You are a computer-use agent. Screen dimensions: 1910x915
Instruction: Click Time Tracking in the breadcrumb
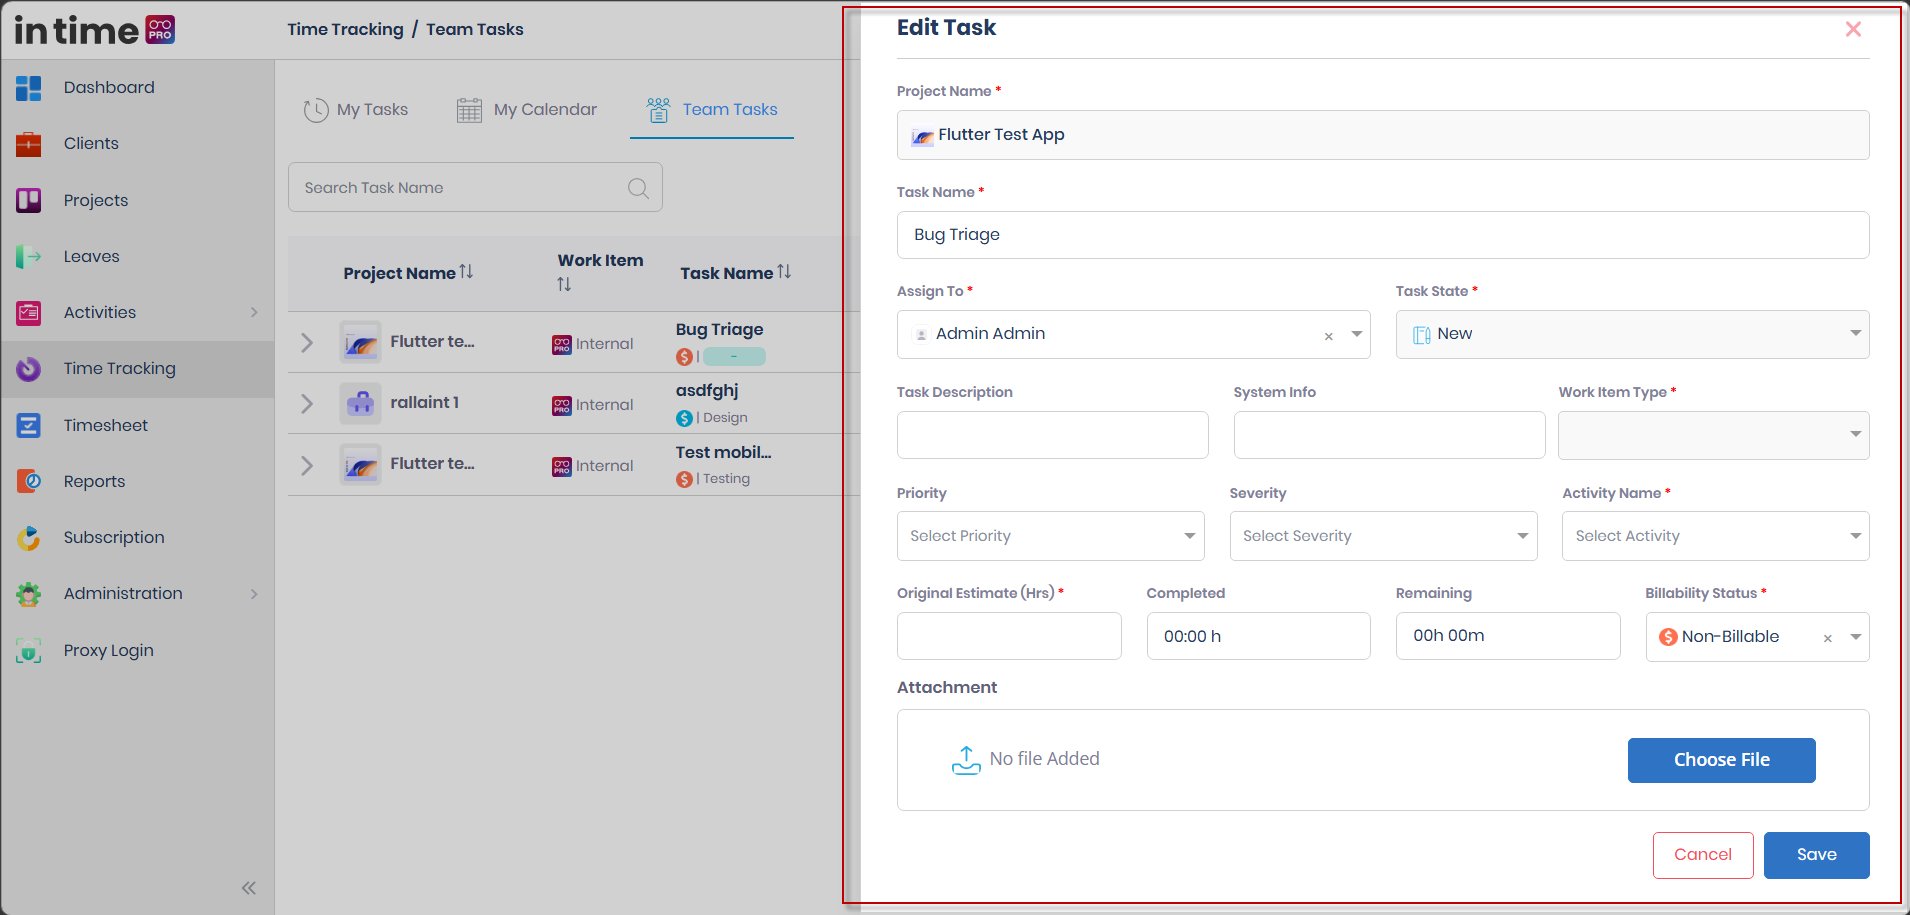pyautogui.click(x=345, y=29)
